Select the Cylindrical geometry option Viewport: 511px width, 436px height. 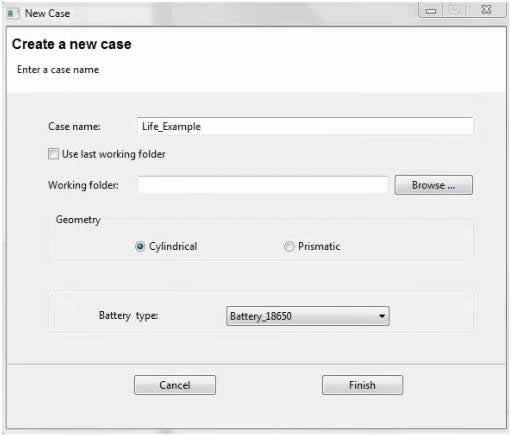[140, 246]
